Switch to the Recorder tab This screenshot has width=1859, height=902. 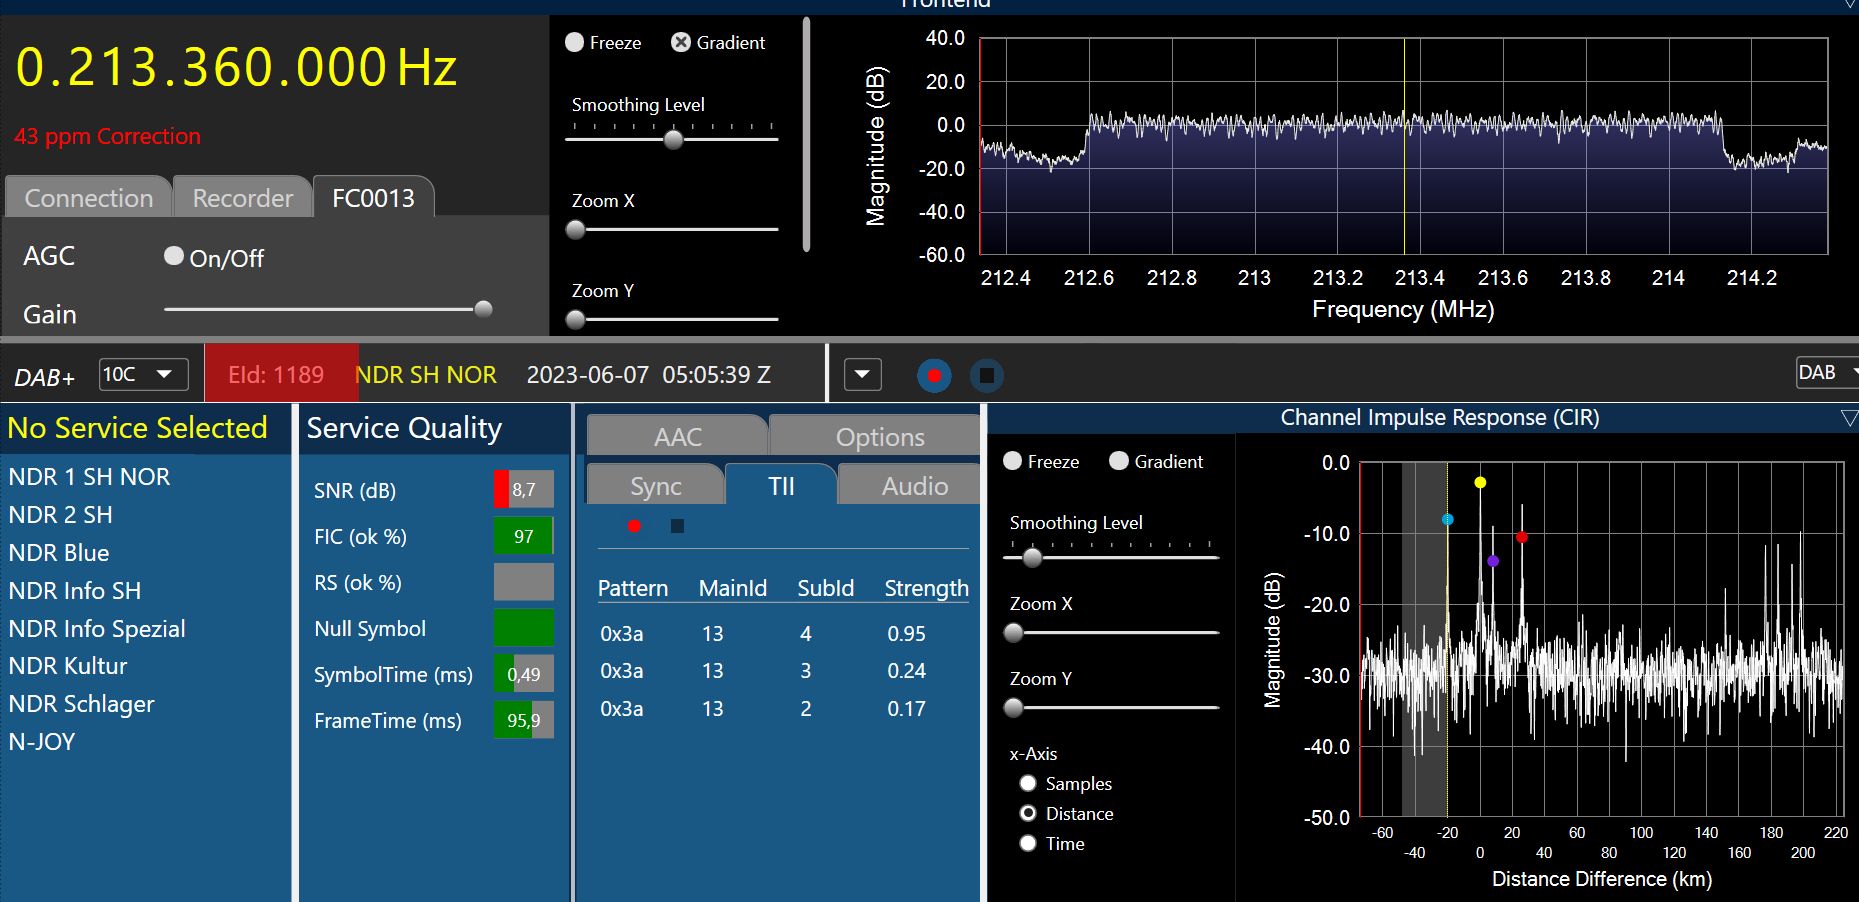243,198
